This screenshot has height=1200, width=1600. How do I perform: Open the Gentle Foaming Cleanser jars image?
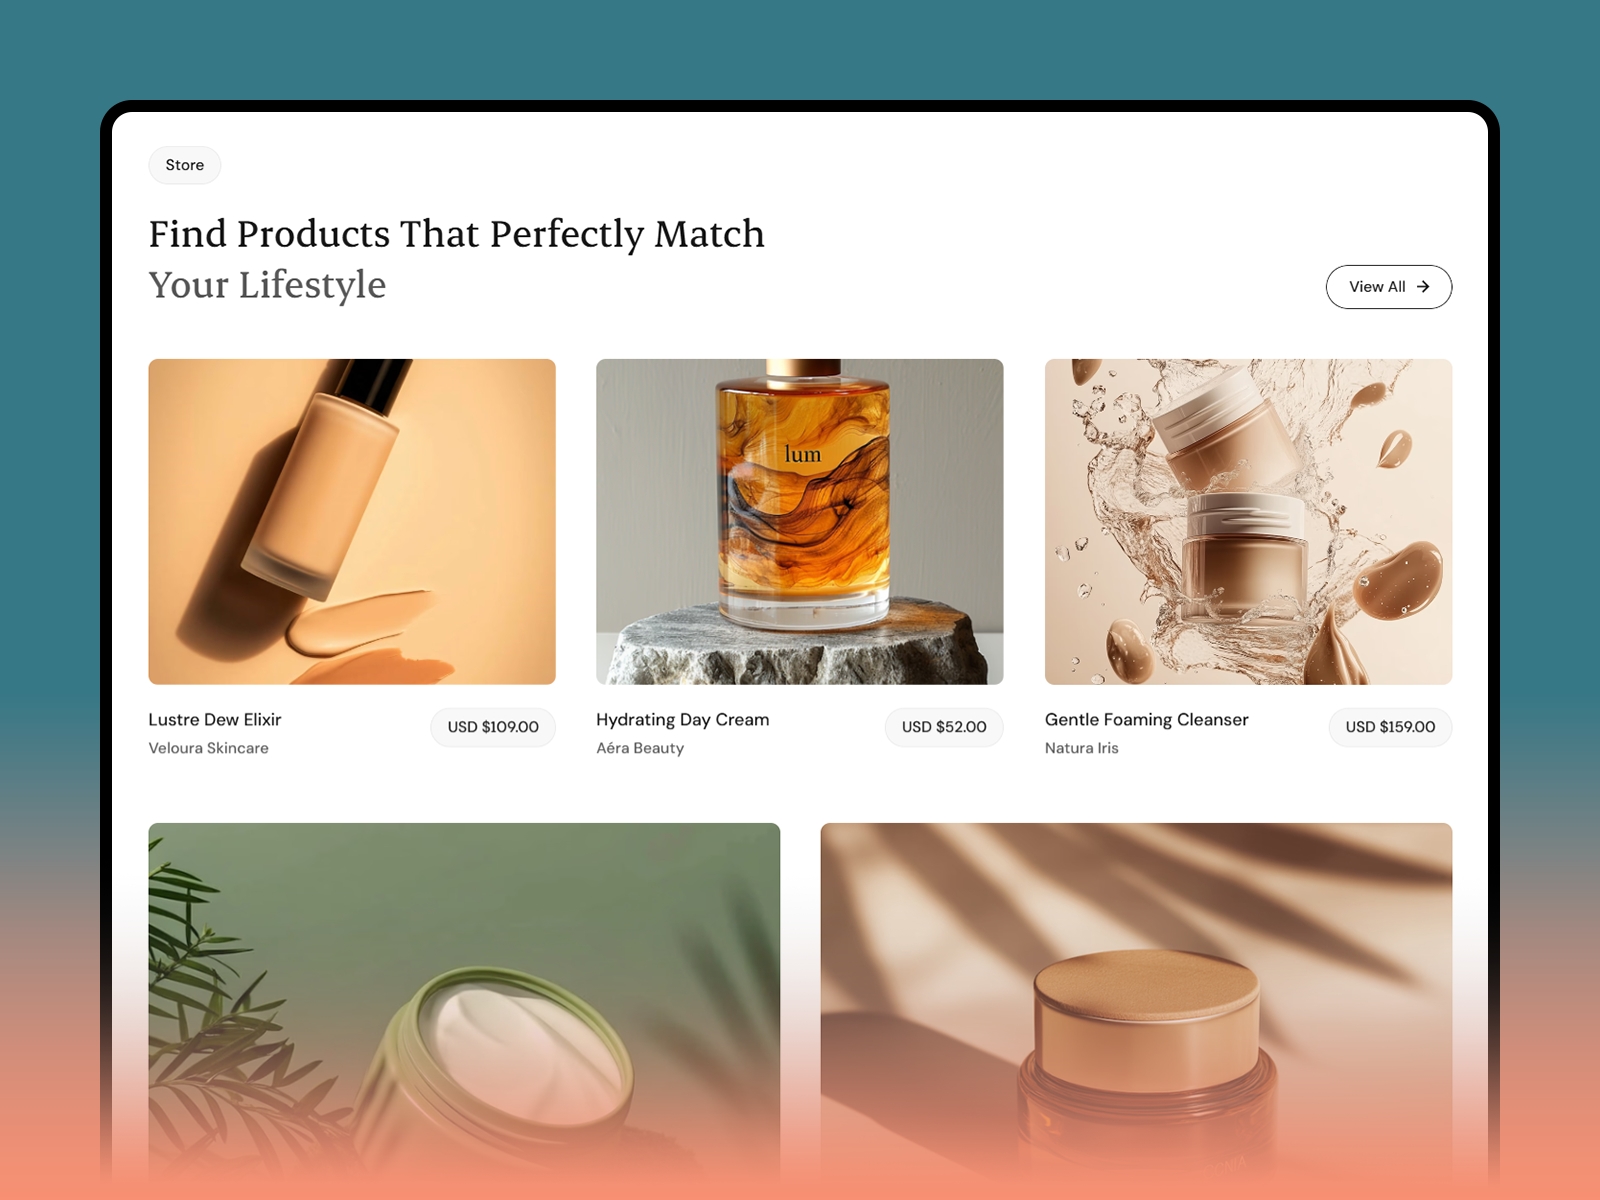click(x=1248, y=522)
